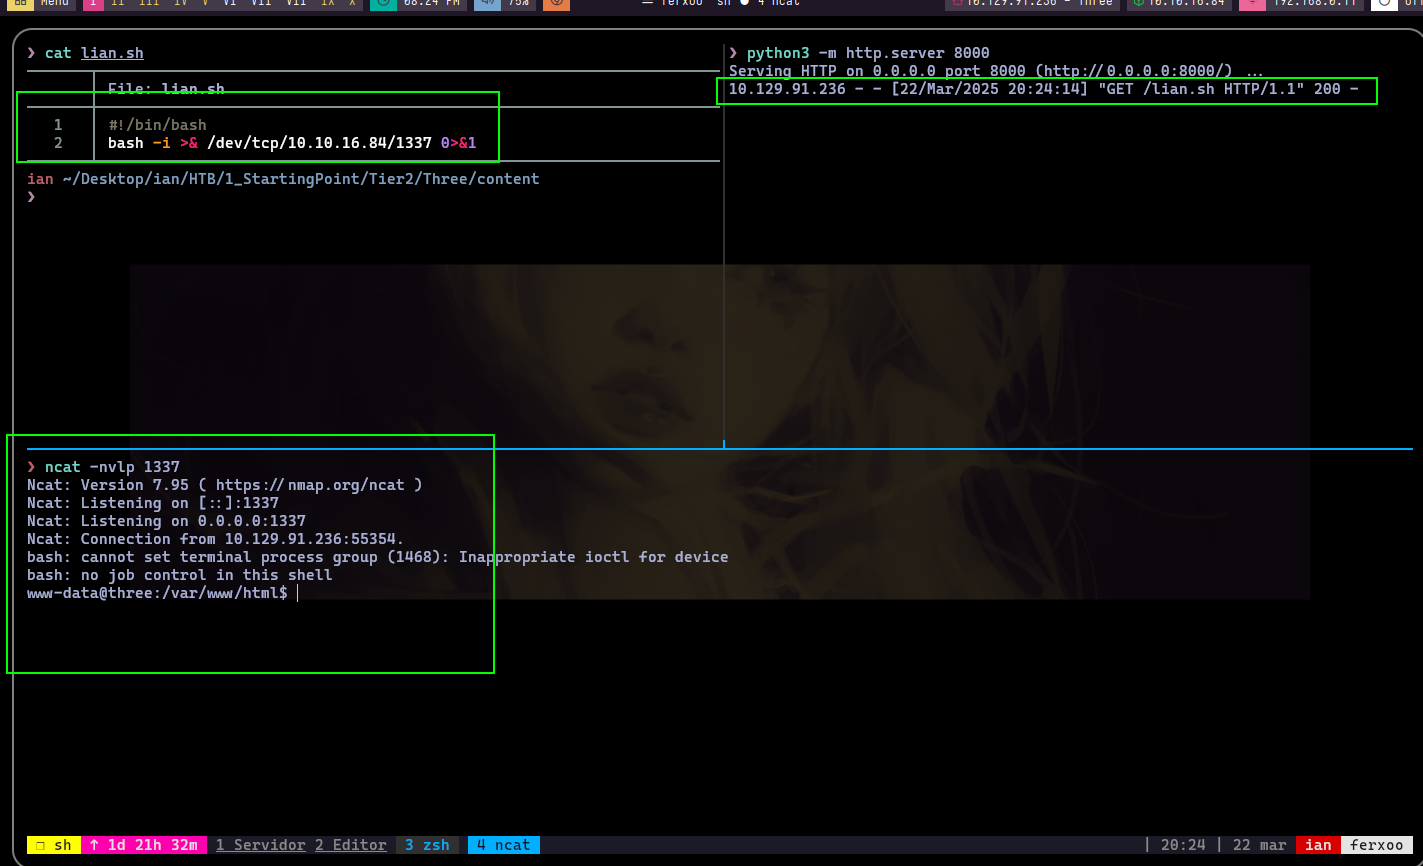
Task: Click the yellow sh session label
Action: pos(54,845)
